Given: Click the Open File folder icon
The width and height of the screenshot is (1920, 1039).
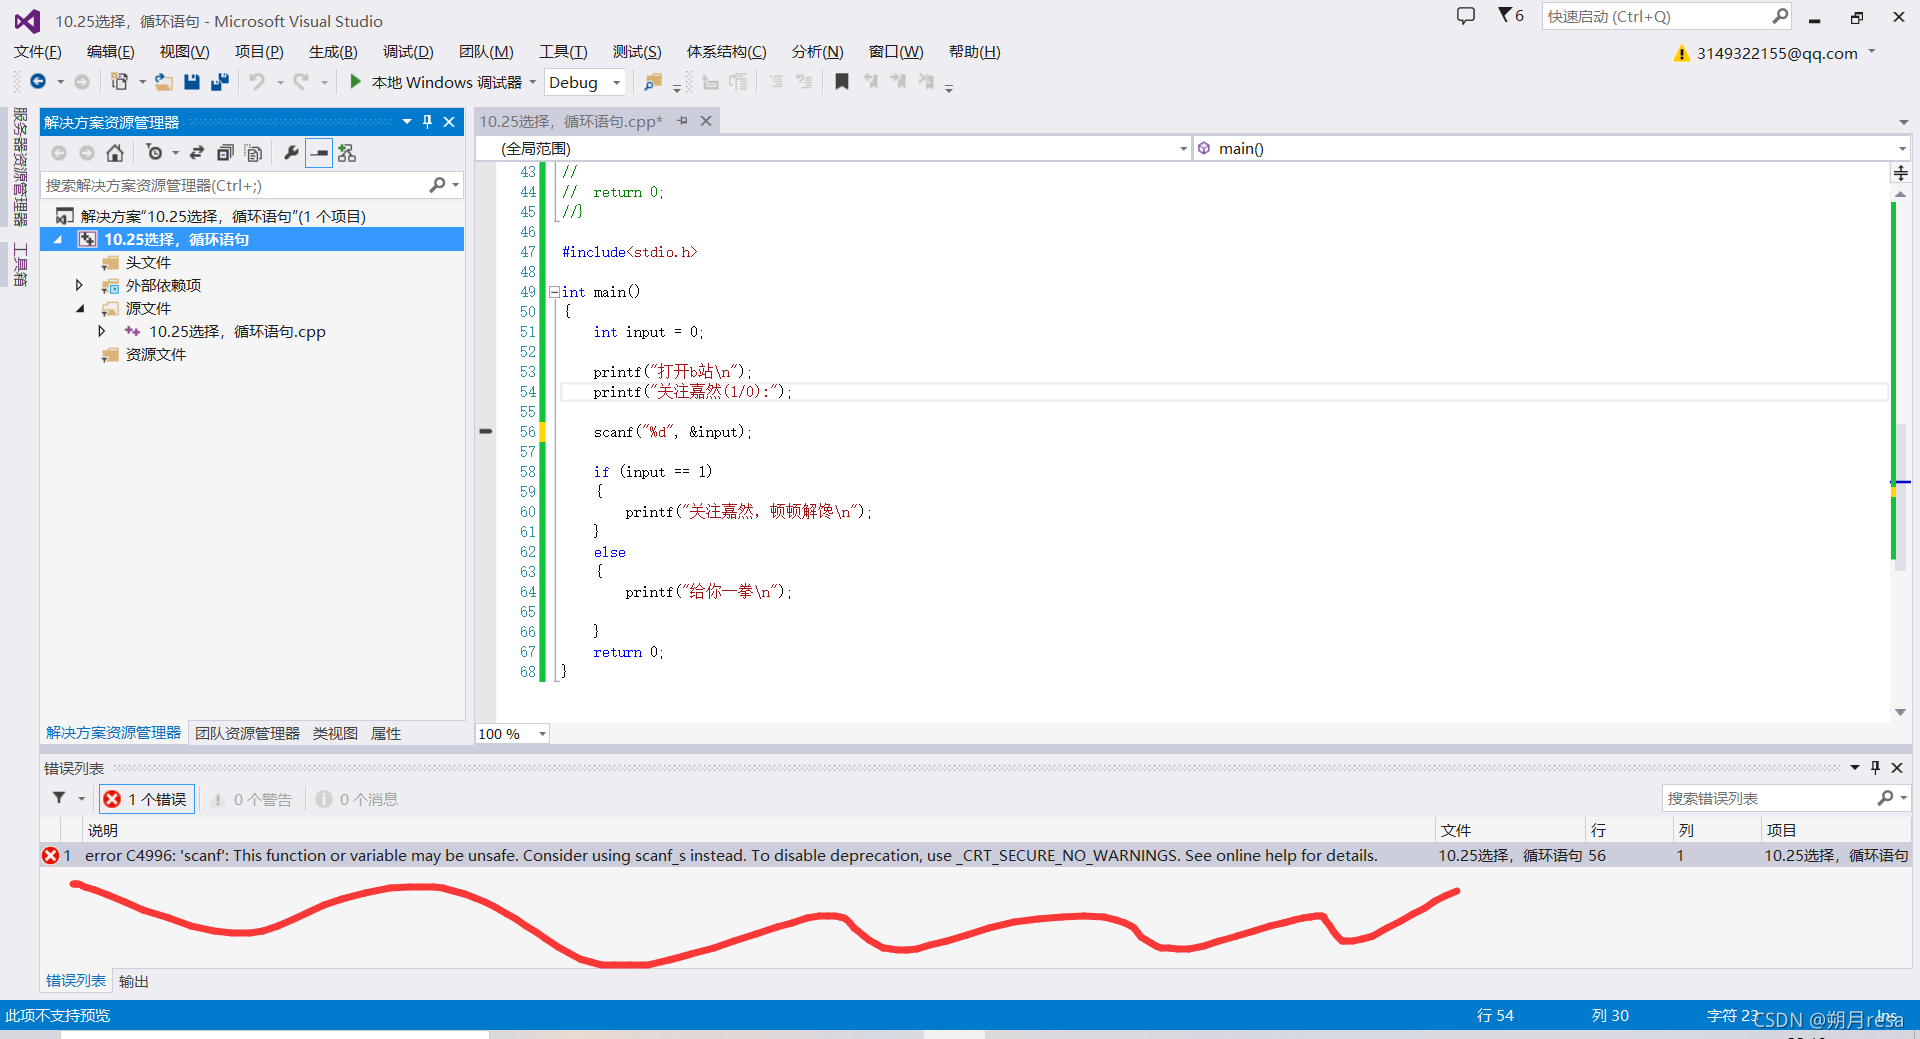Looking at the screenshot, I should pos(163,82).
